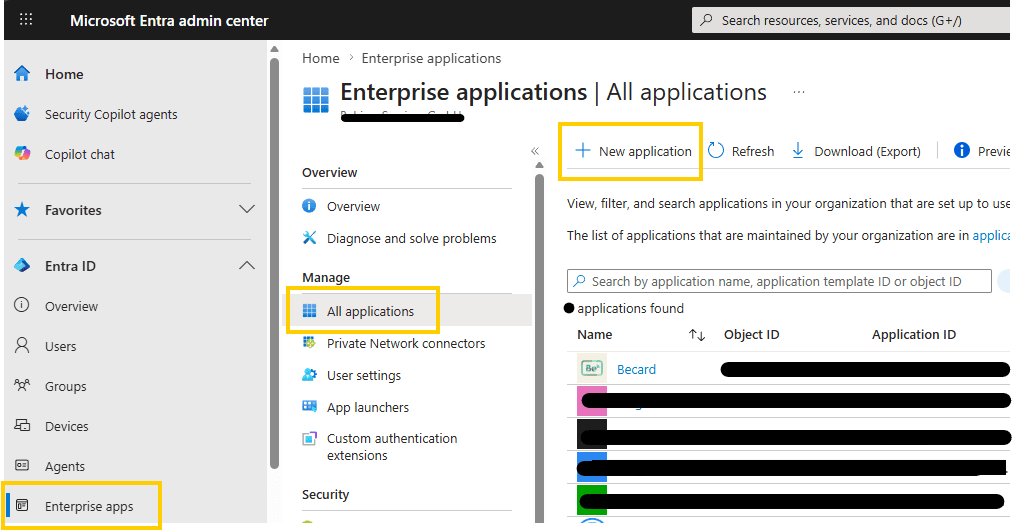Click the Agents icon in sidebar

point(22,465)
